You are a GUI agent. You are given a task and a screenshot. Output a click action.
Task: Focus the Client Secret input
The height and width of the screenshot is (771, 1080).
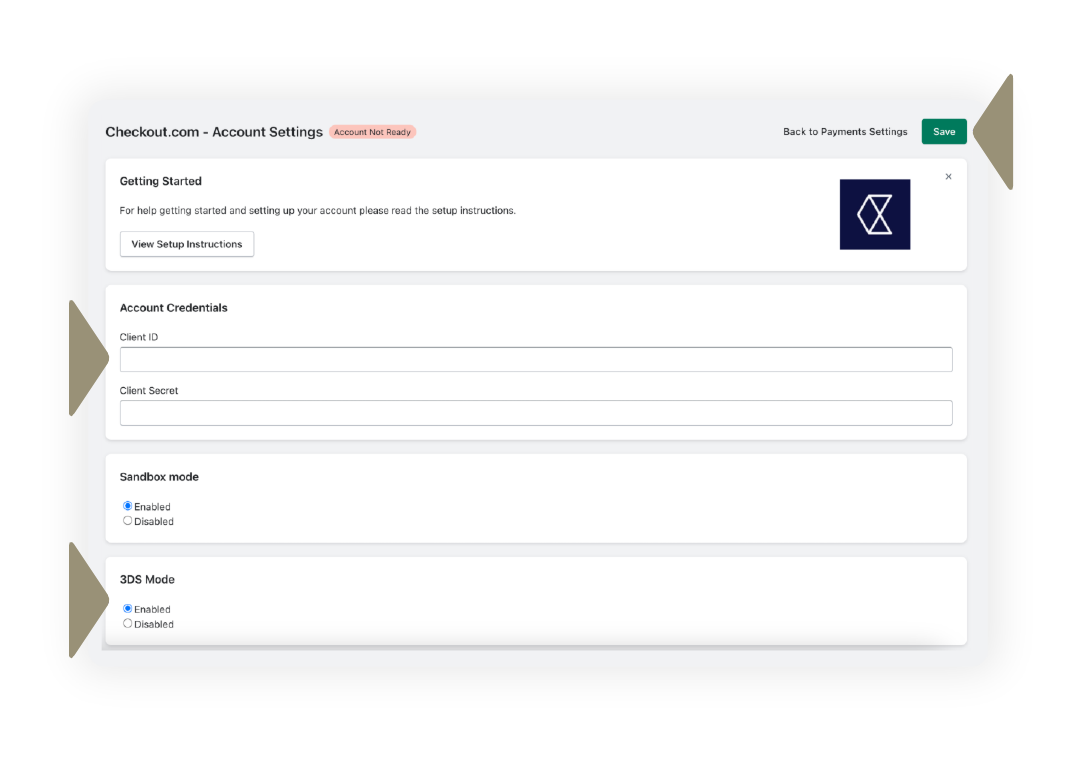[x=536, y=412]
